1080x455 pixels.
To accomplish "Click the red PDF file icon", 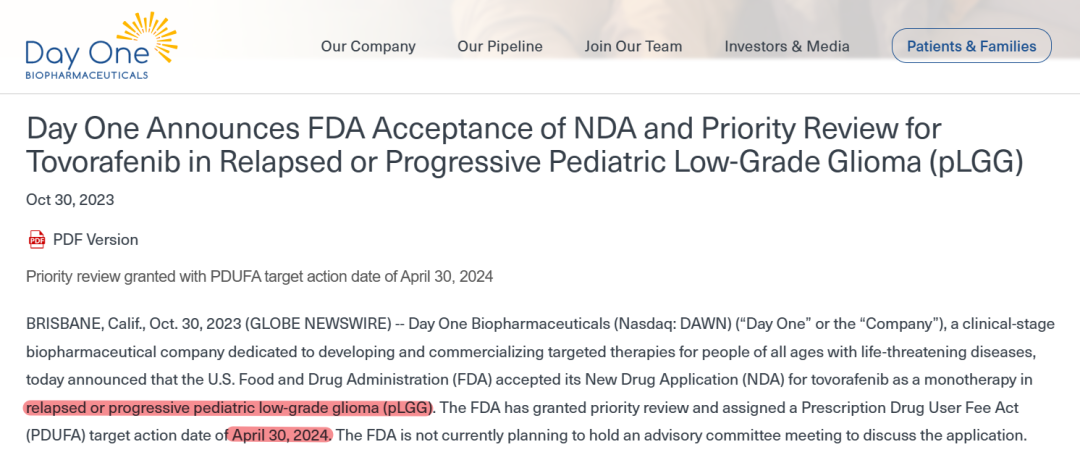I will click(x=37, y=240).
